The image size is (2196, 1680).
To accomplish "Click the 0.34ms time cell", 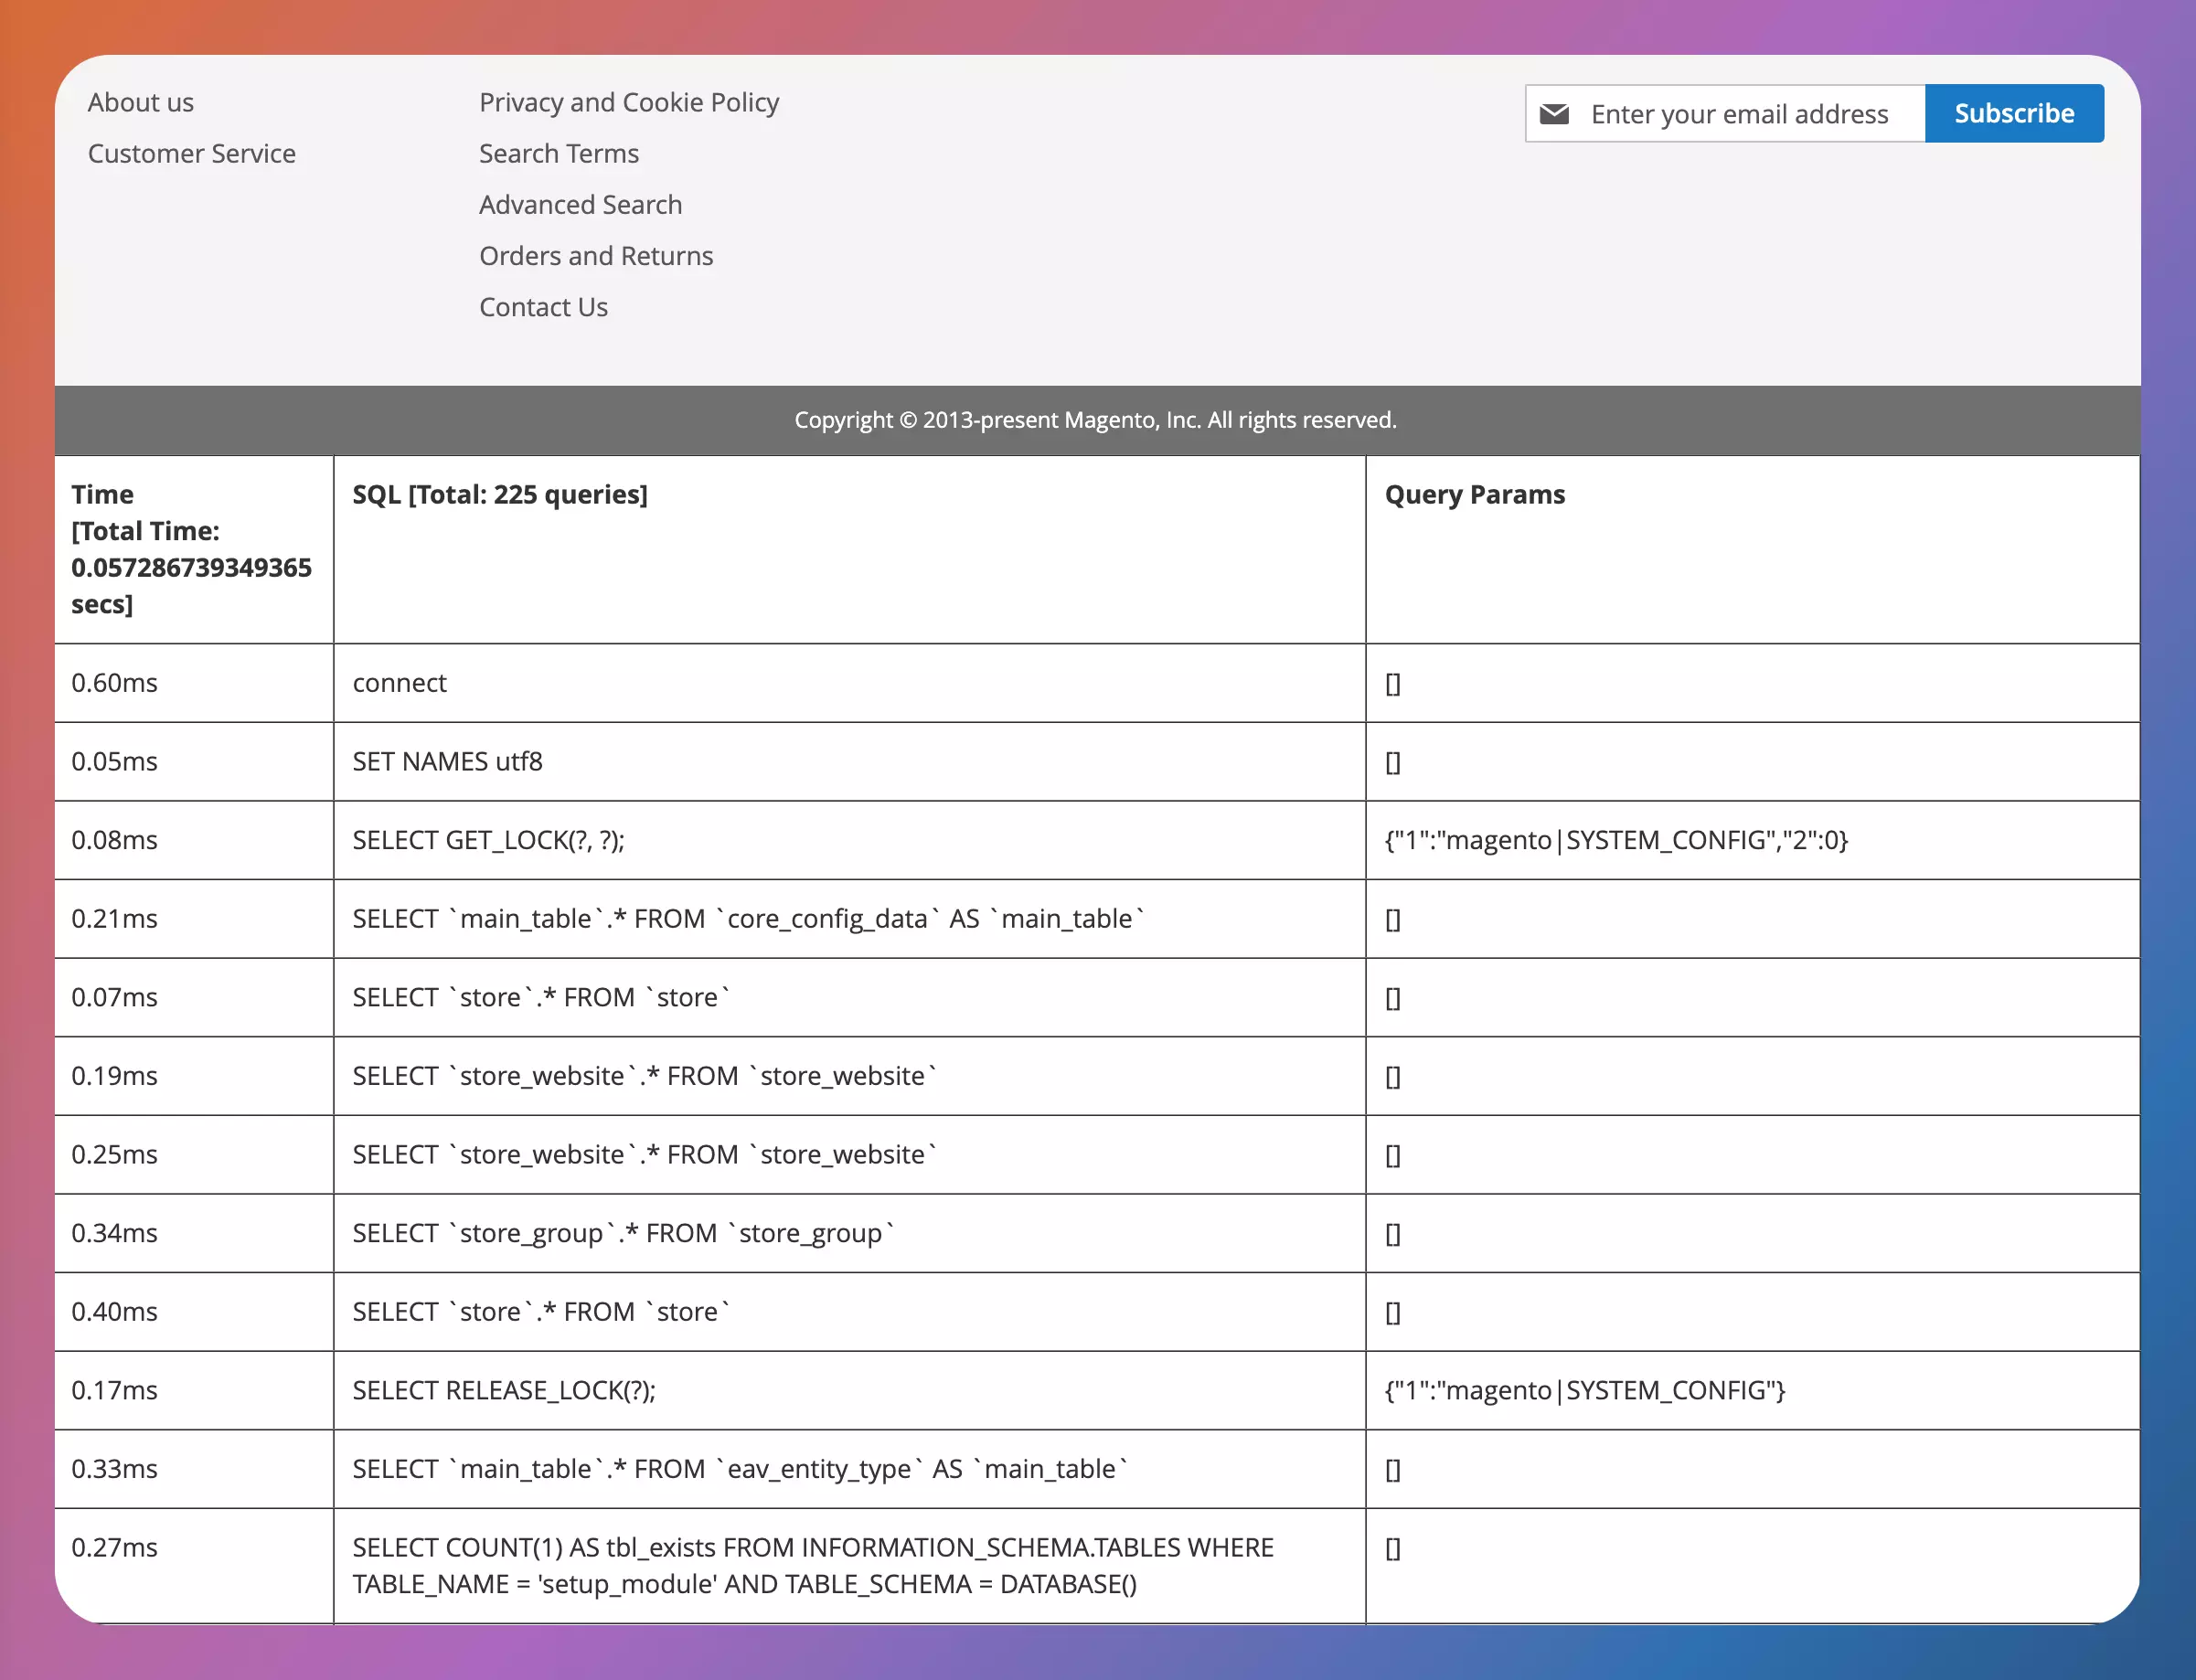I will click(194, 1233).
